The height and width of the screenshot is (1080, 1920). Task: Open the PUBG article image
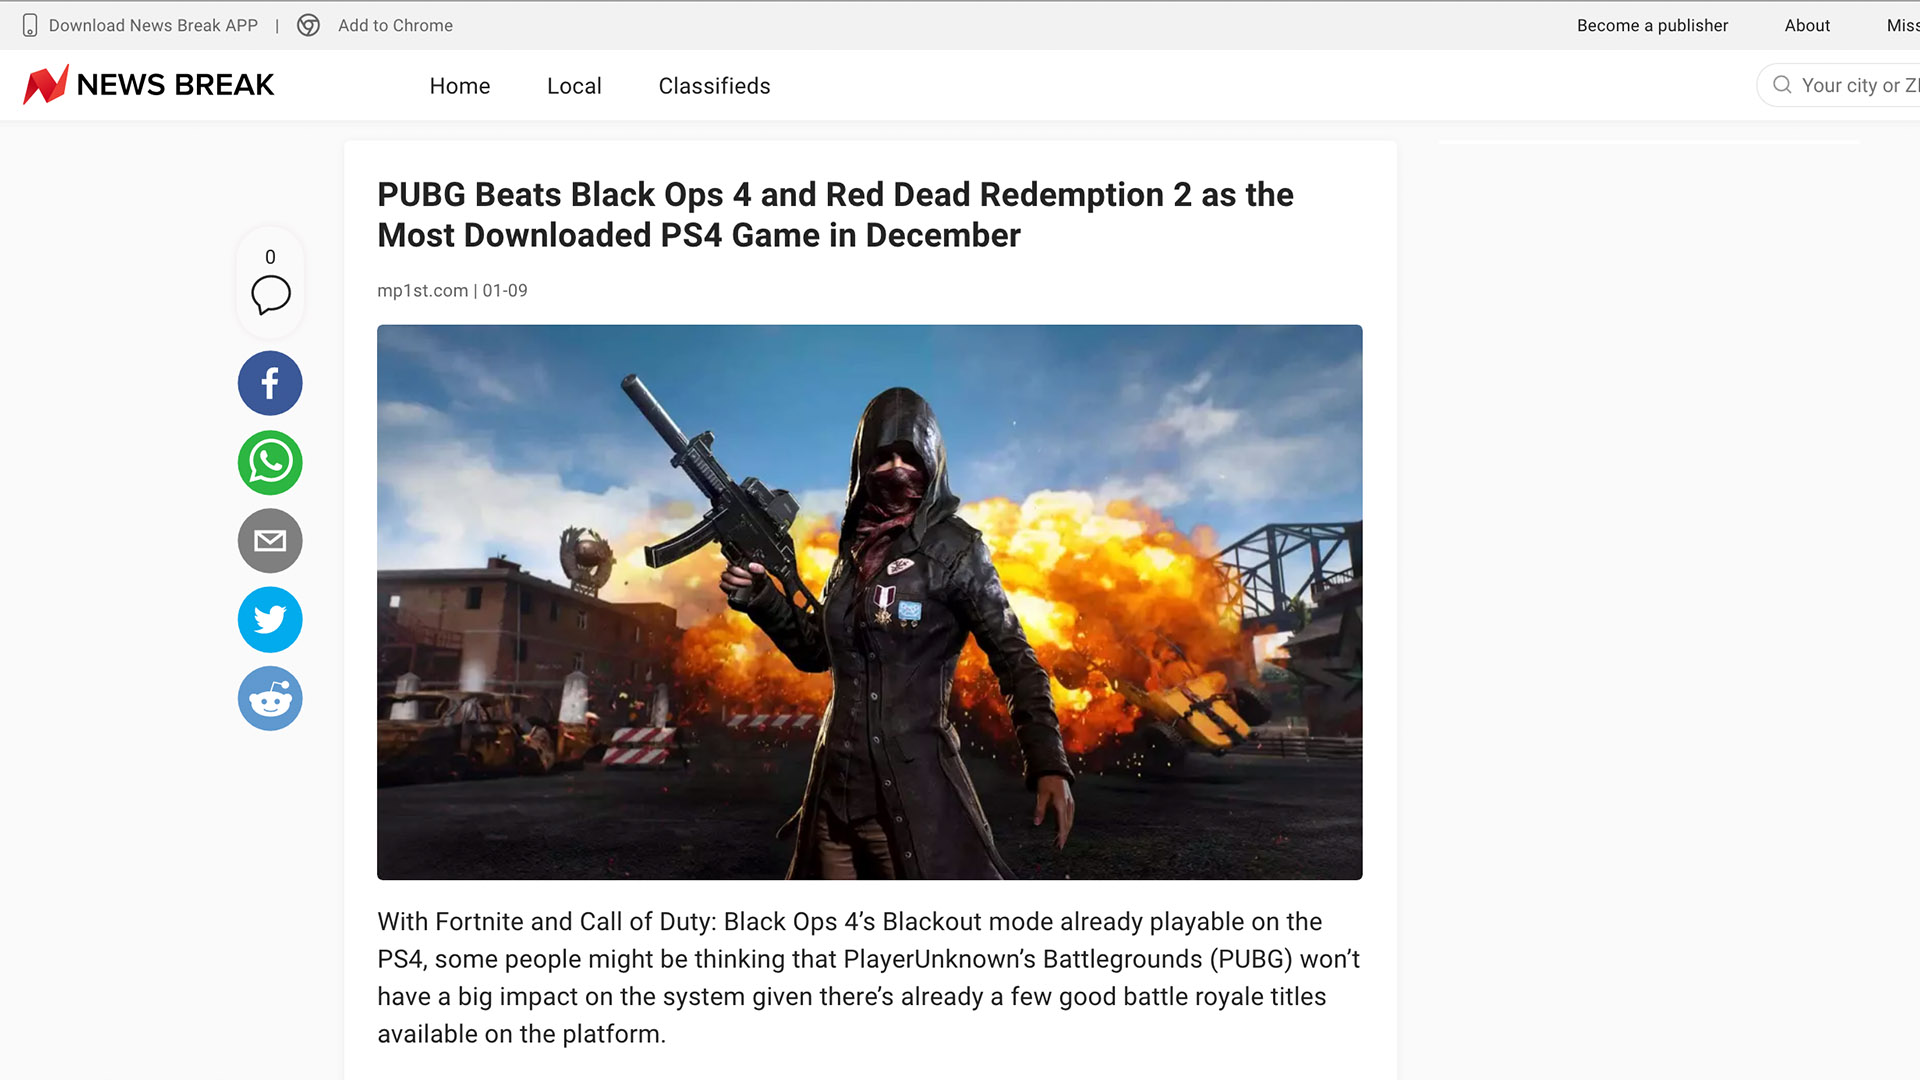click(x=869, y=602)
